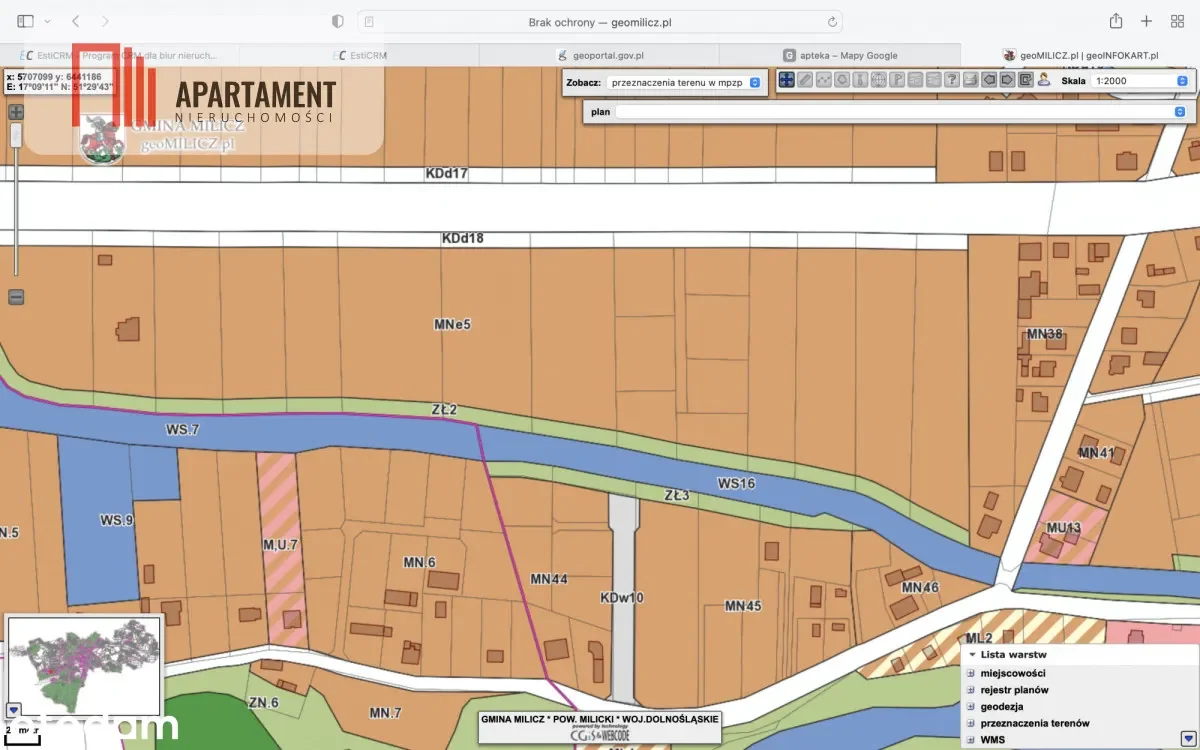Click the zoom slider handle
1200x750 pixels.
click(16, 135)
